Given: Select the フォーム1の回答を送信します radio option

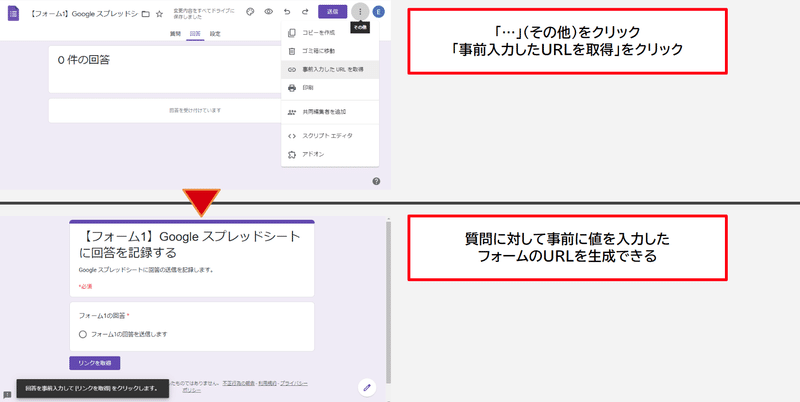Looking at the screenshot, I should 83,334.
